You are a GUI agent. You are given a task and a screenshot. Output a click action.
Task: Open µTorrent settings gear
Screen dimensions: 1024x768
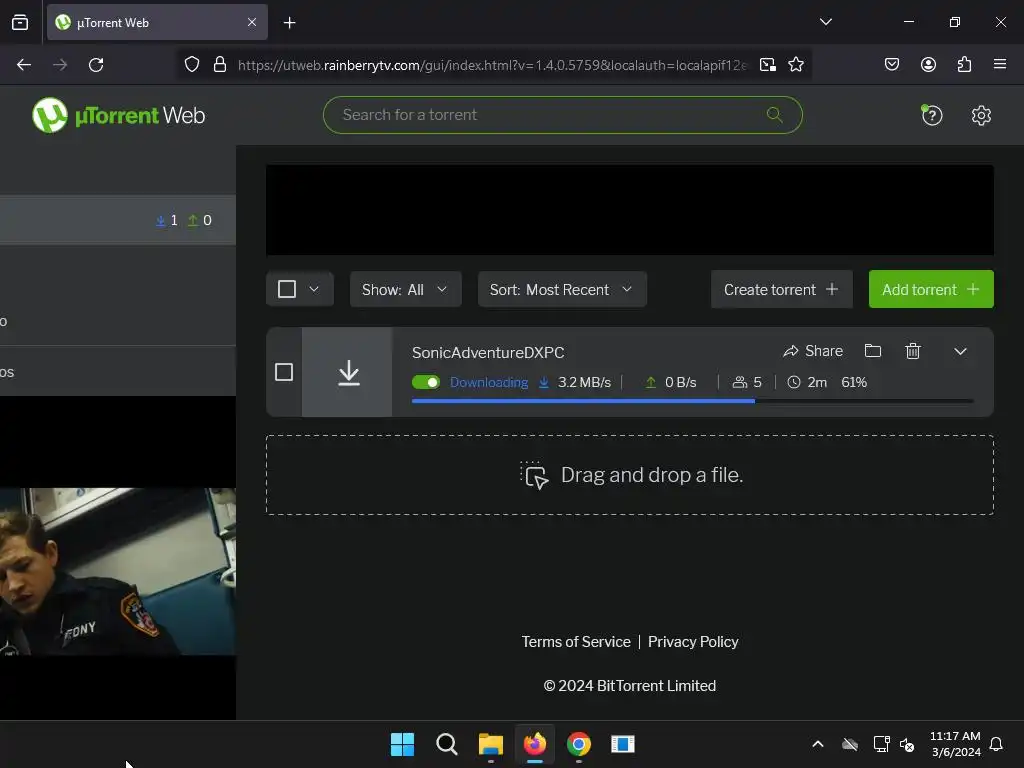pos(981,116)
